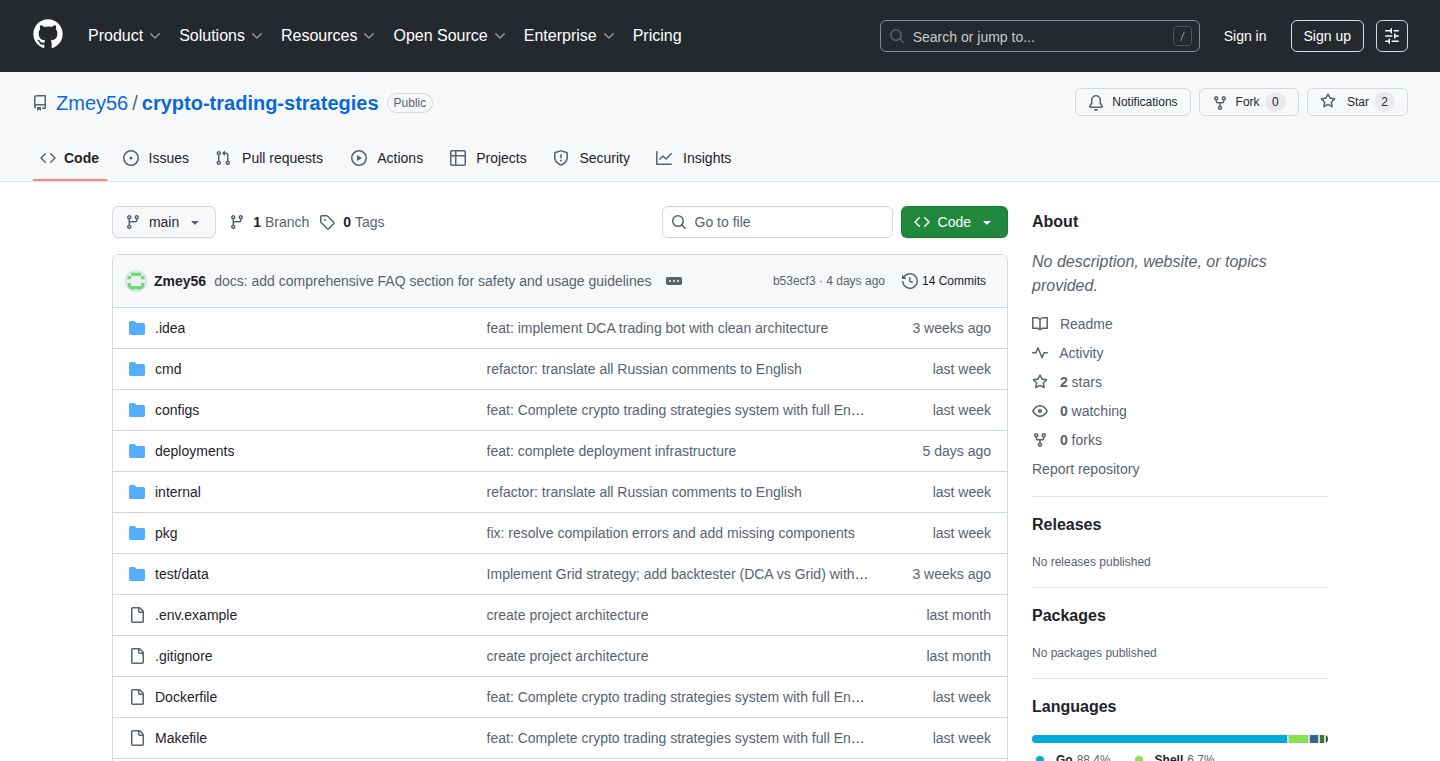This screenshot has width=1440, height=761.
Task: Open the main branch selector dropdown
Action: click(164, 222)
